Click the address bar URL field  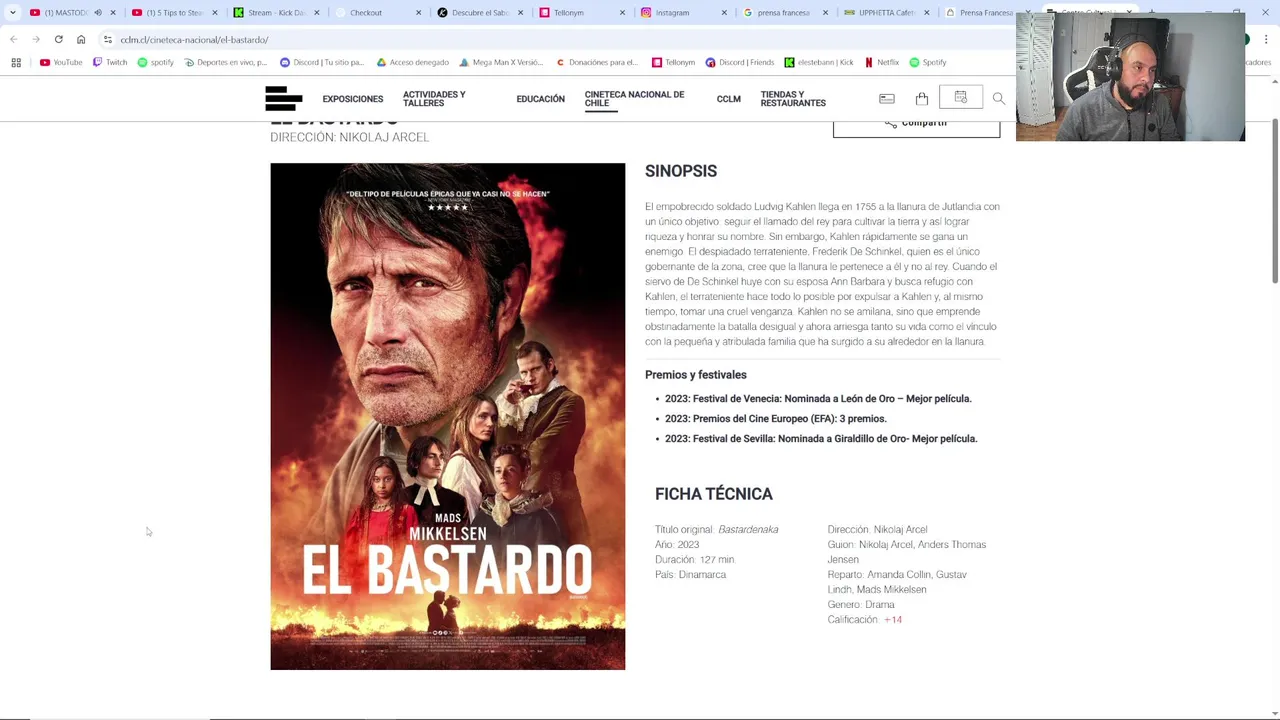pyautogui.click(x=560, y=39)
